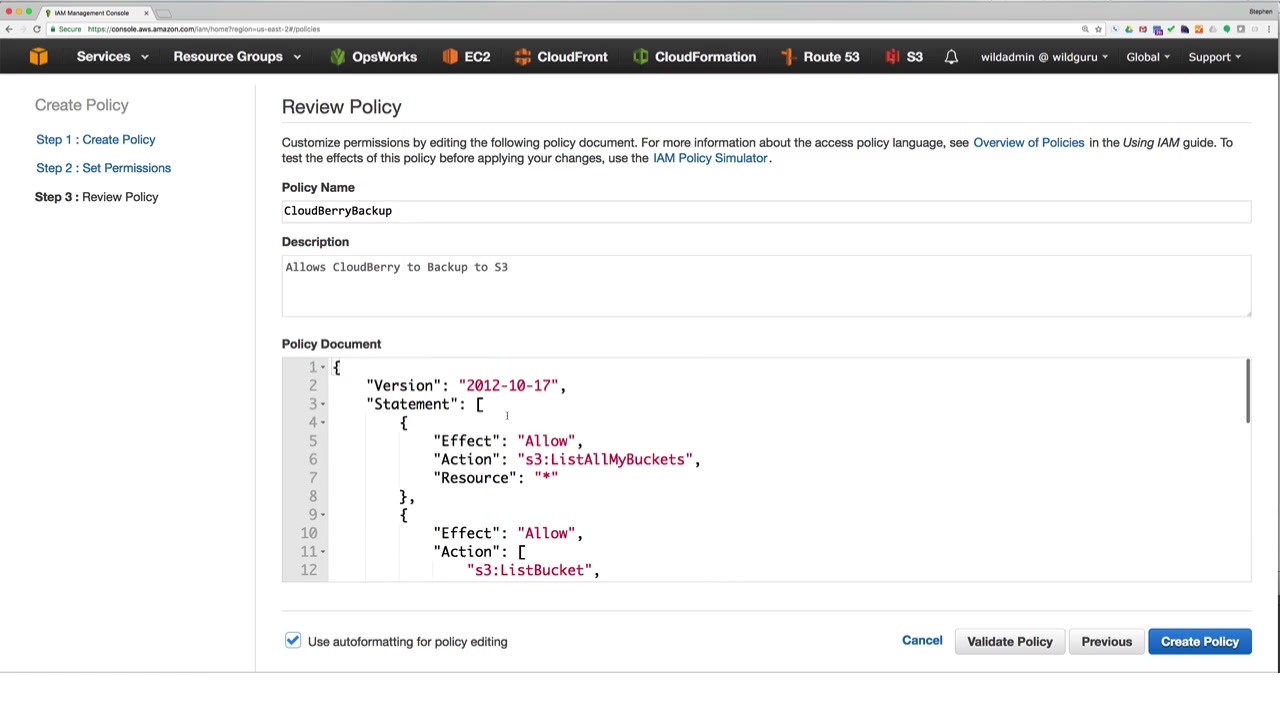1280x720 pixels.
Task: Collapse the code fold at line 9
Action: tap(323, 515)
